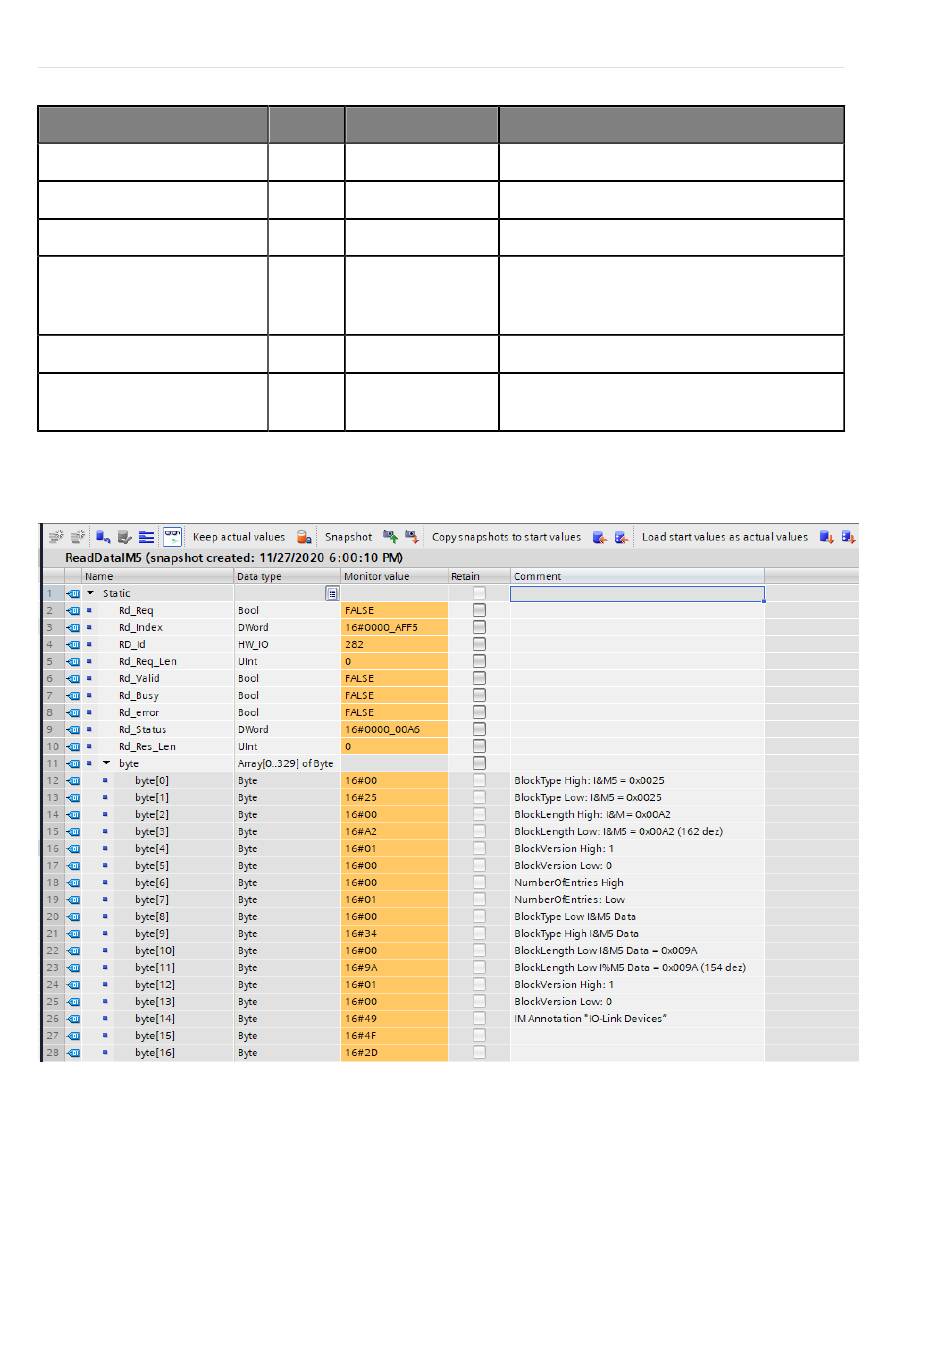Click the tag icon on byte[0] row

pos(73,781)
